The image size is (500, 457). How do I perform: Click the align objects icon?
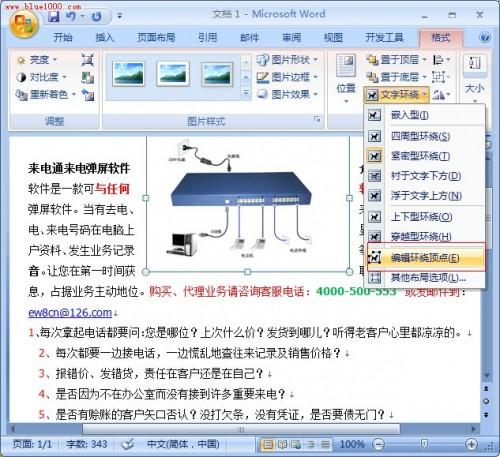pos(441,60)
